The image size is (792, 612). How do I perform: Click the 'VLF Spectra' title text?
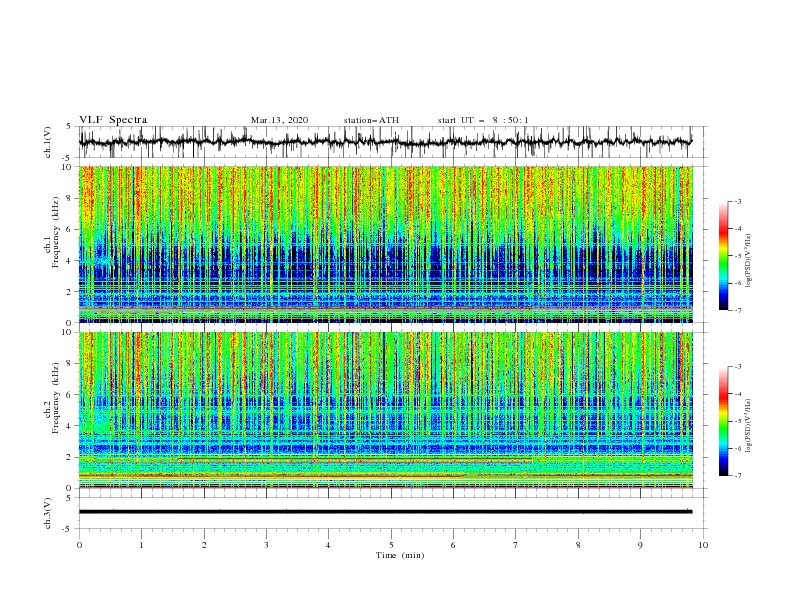point(113,120)
